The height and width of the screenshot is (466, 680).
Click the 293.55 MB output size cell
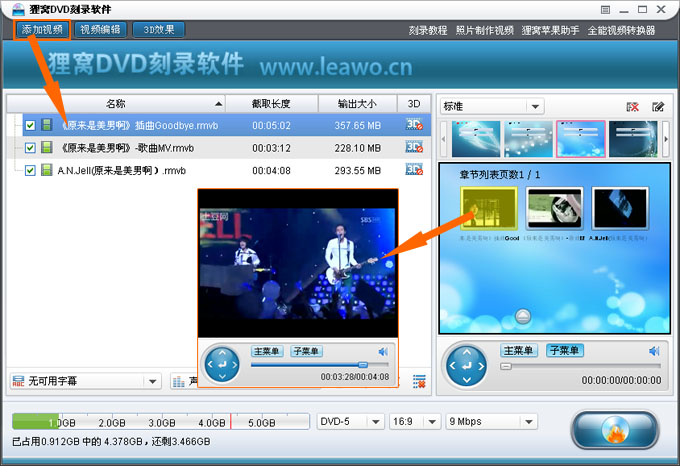click(357, 171)
